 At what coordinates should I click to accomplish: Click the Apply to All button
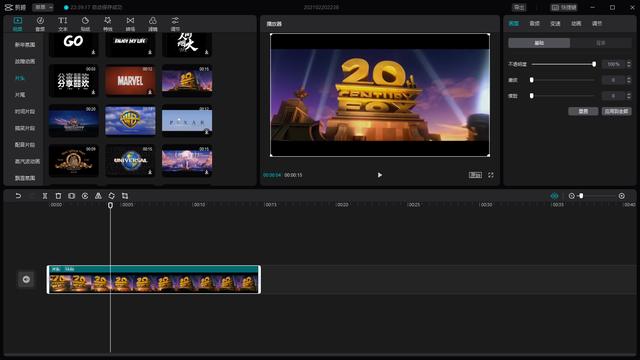point(617,111)
